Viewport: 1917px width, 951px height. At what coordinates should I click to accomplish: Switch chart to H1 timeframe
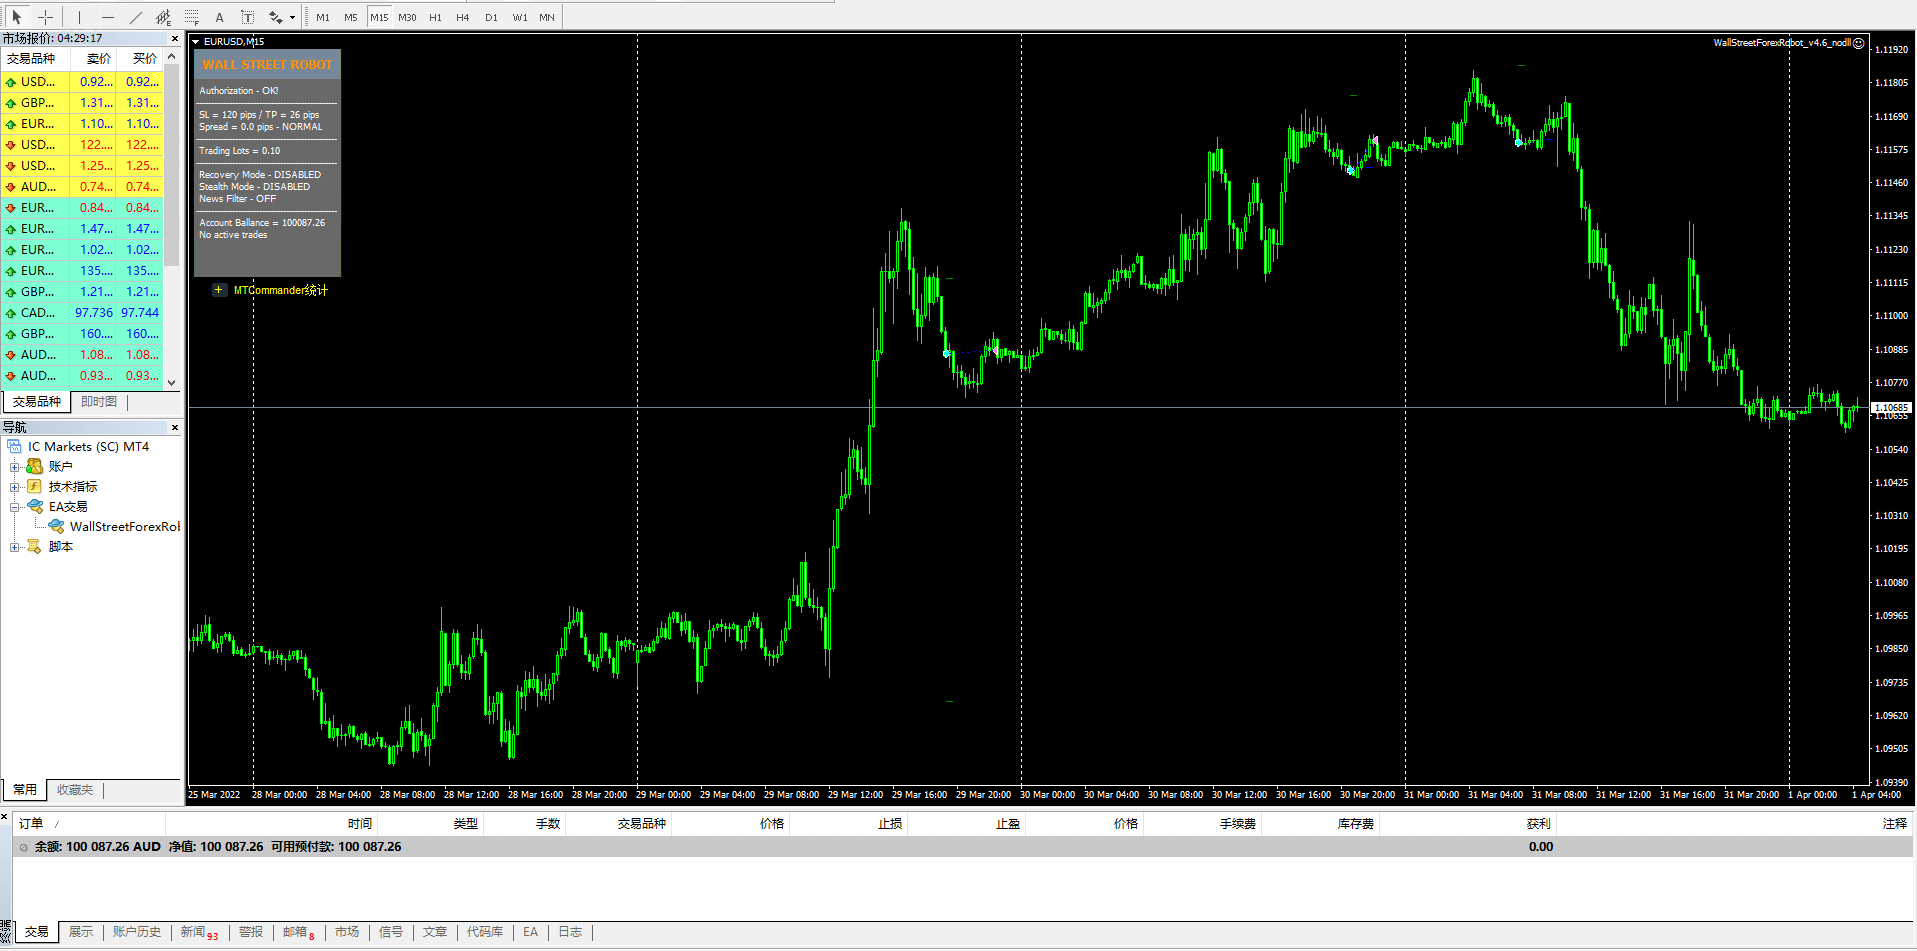(435, 17)
